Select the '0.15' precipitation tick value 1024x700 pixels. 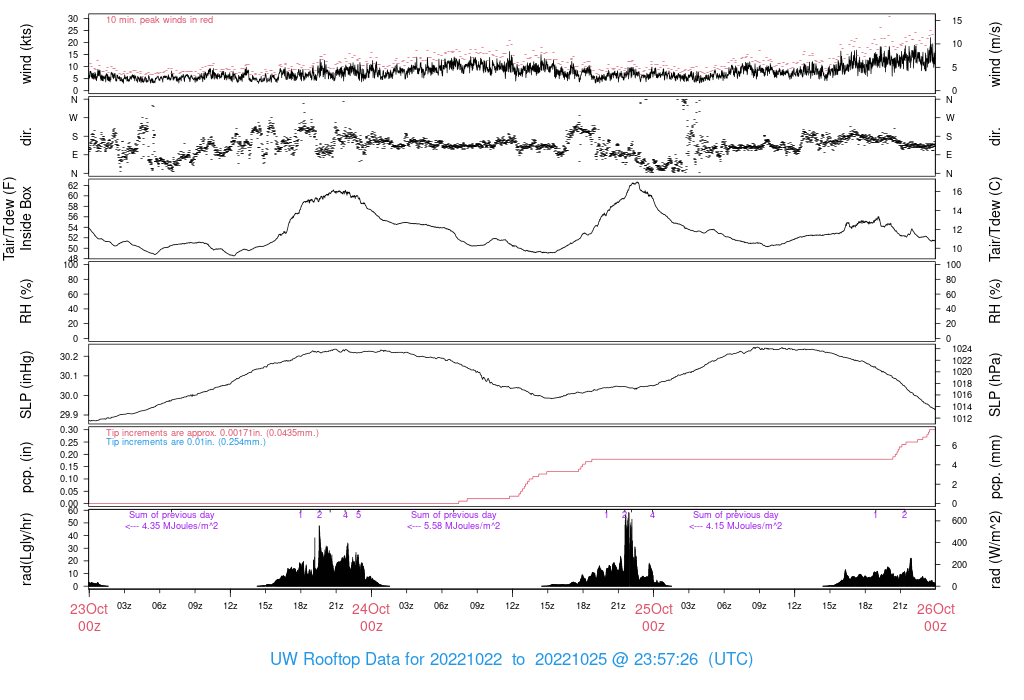point(69,467)
